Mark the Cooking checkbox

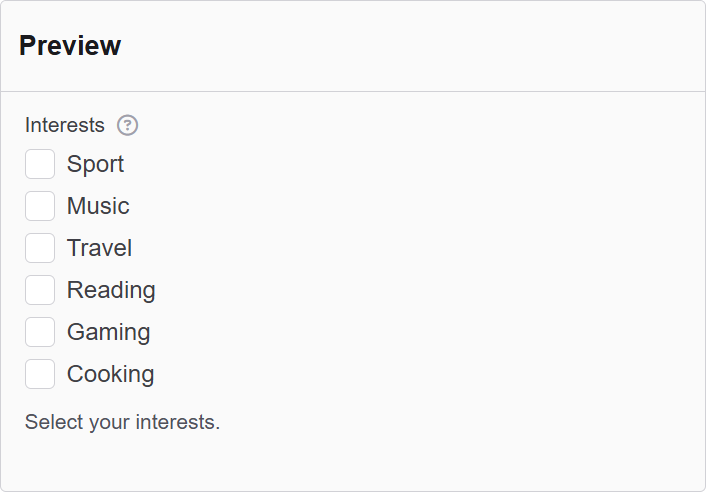40,374
